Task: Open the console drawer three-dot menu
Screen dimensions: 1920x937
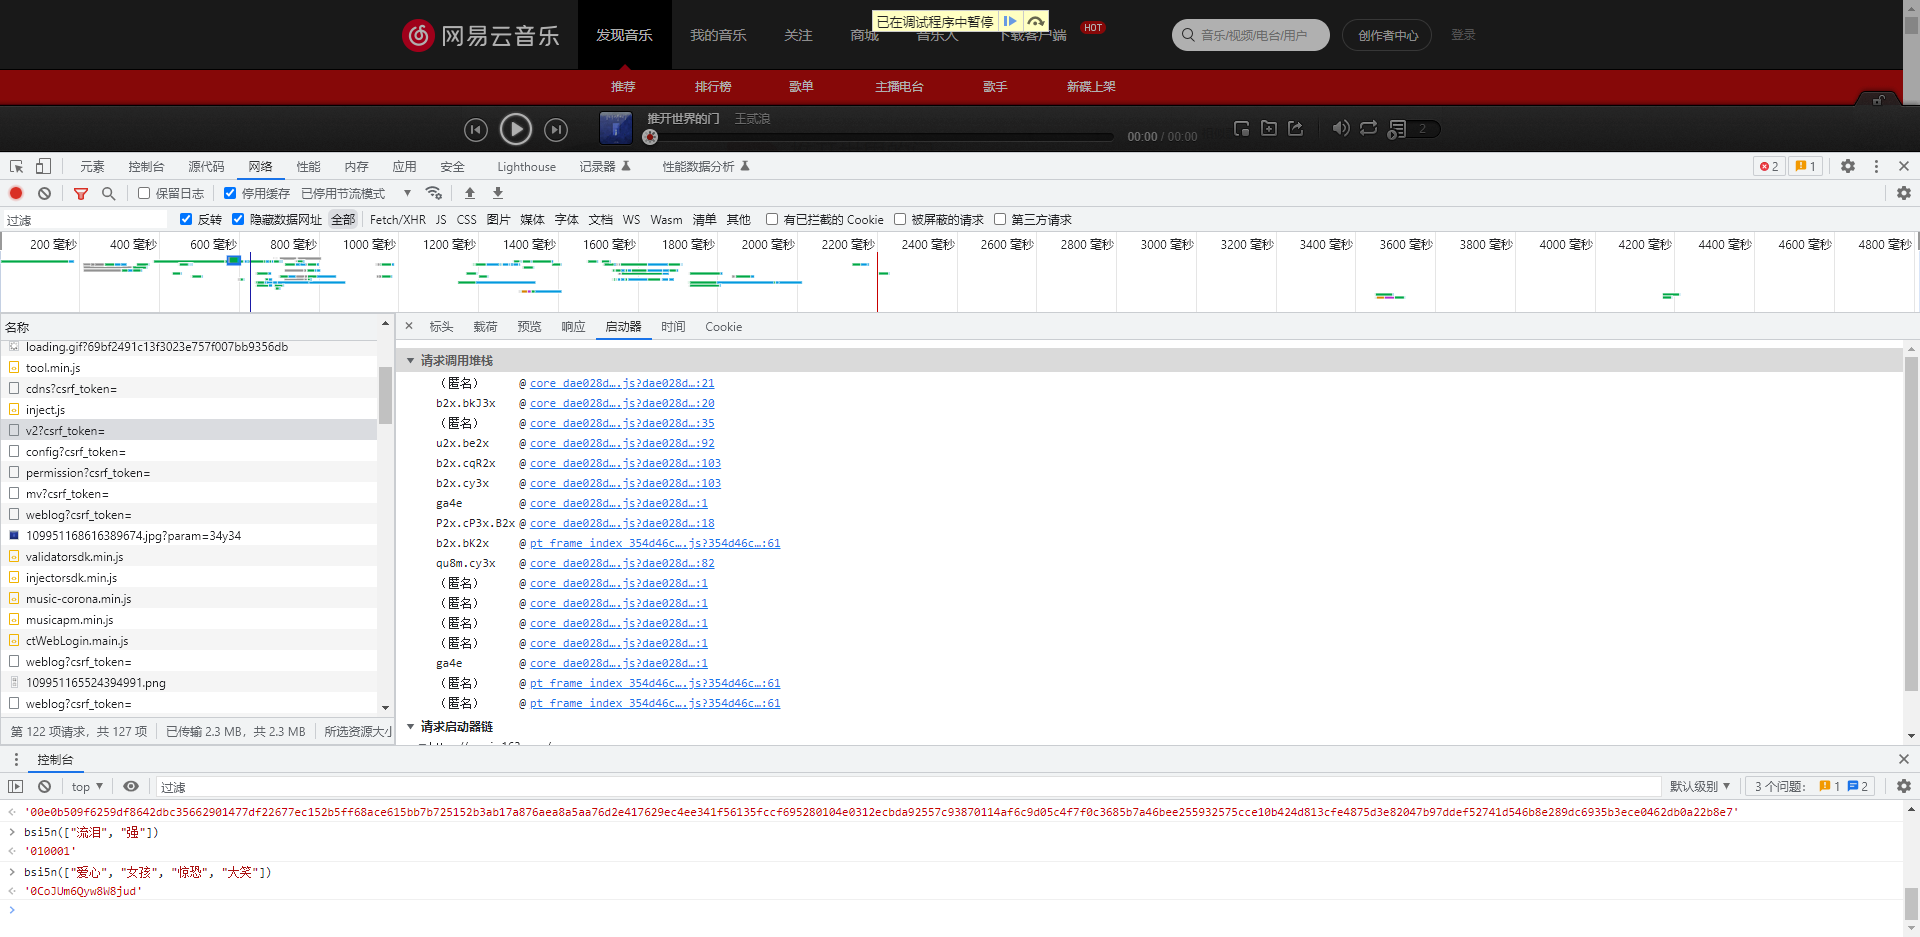Action: pyautogui.click(x=16, y=760)
